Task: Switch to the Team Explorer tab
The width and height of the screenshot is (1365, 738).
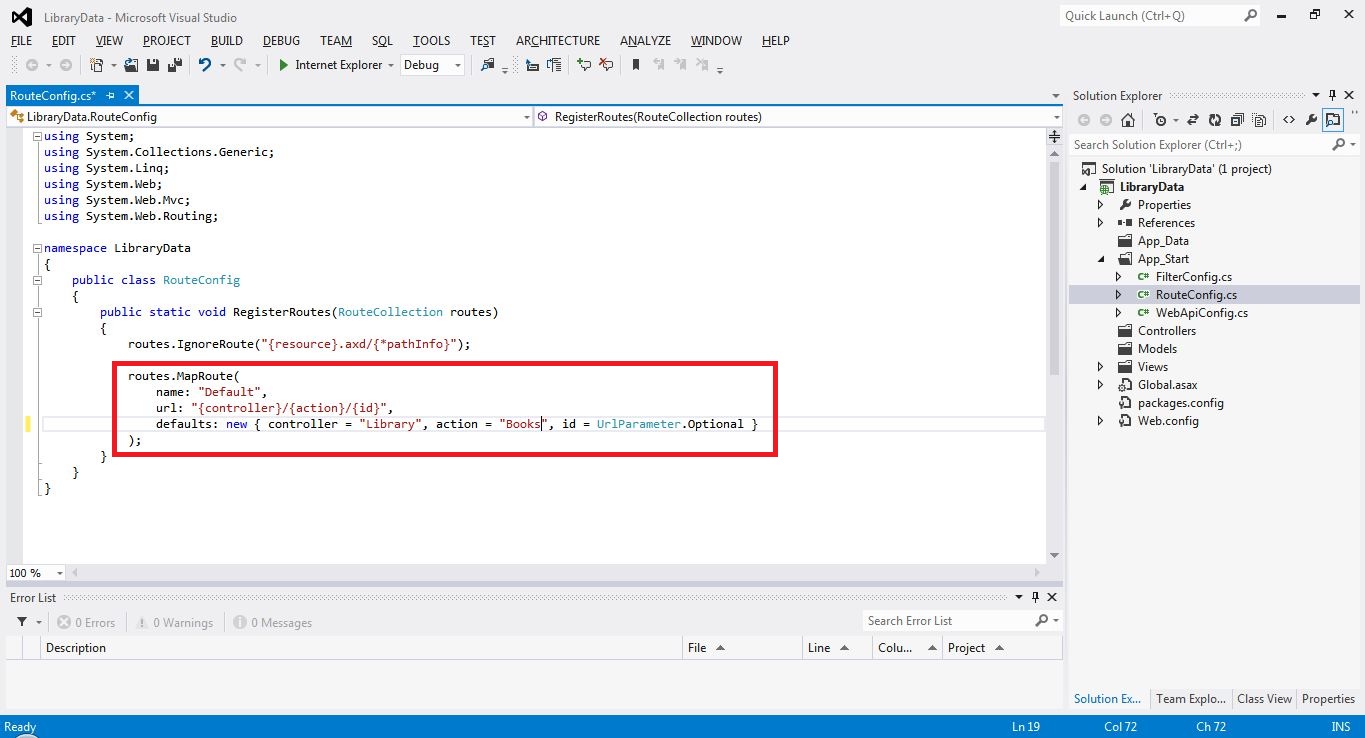Action: (x=1190, y=699)
